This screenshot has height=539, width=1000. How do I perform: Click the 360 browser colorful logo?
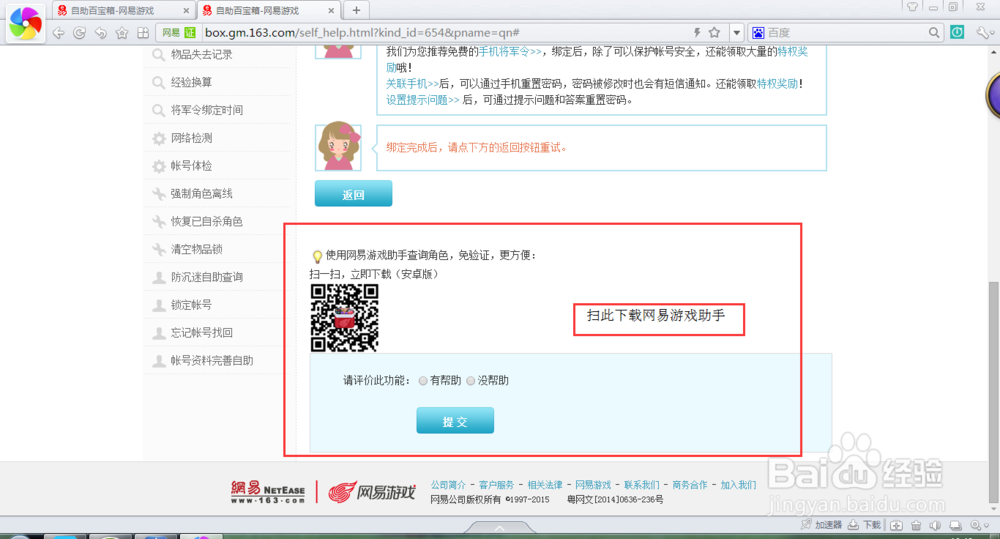click(26, 22)
